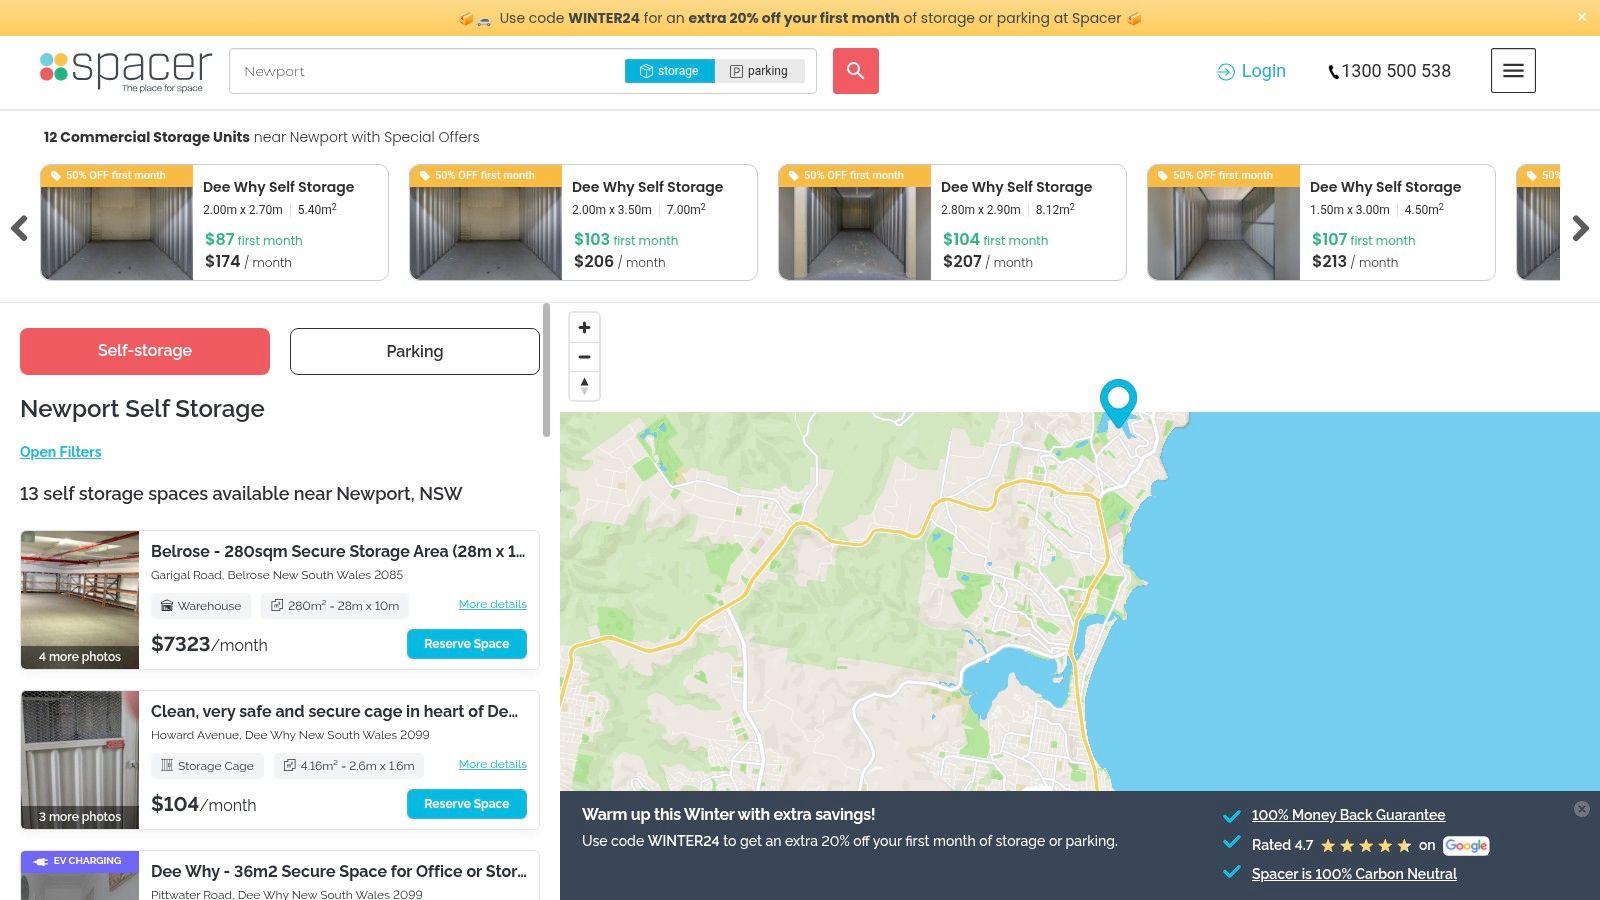Image resolution: width=1600 pixels, height=900 pixels.
Task: Click the Spacer logo
Action: 126,71
